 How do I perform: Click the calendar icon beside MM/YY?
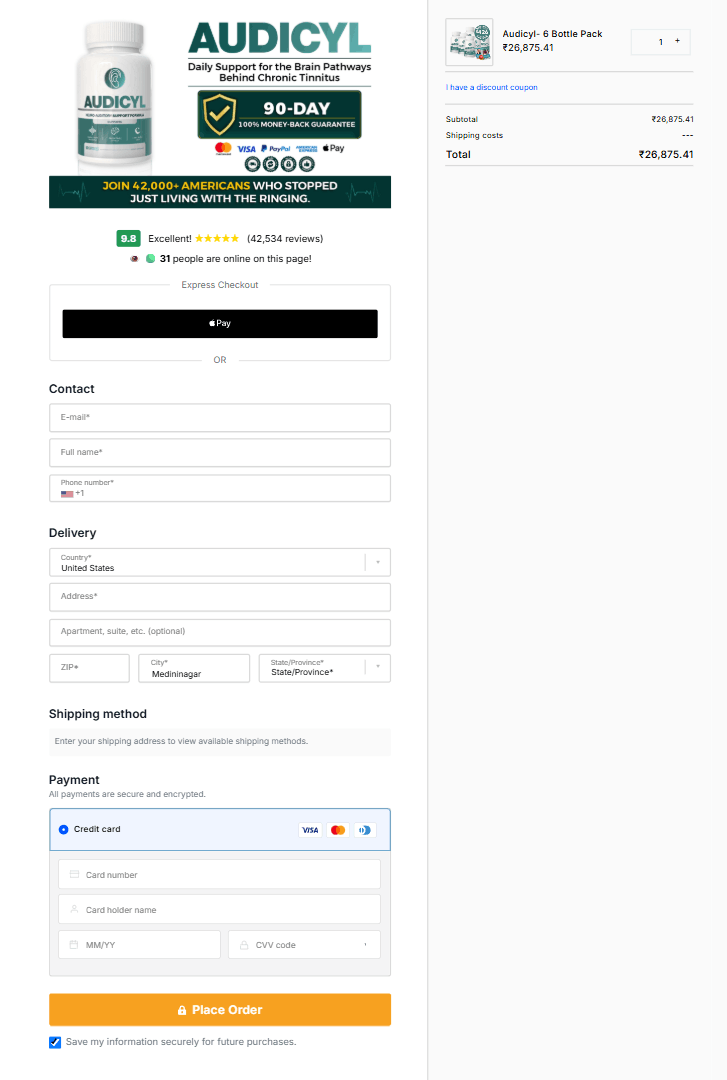[x=74, y=944]
